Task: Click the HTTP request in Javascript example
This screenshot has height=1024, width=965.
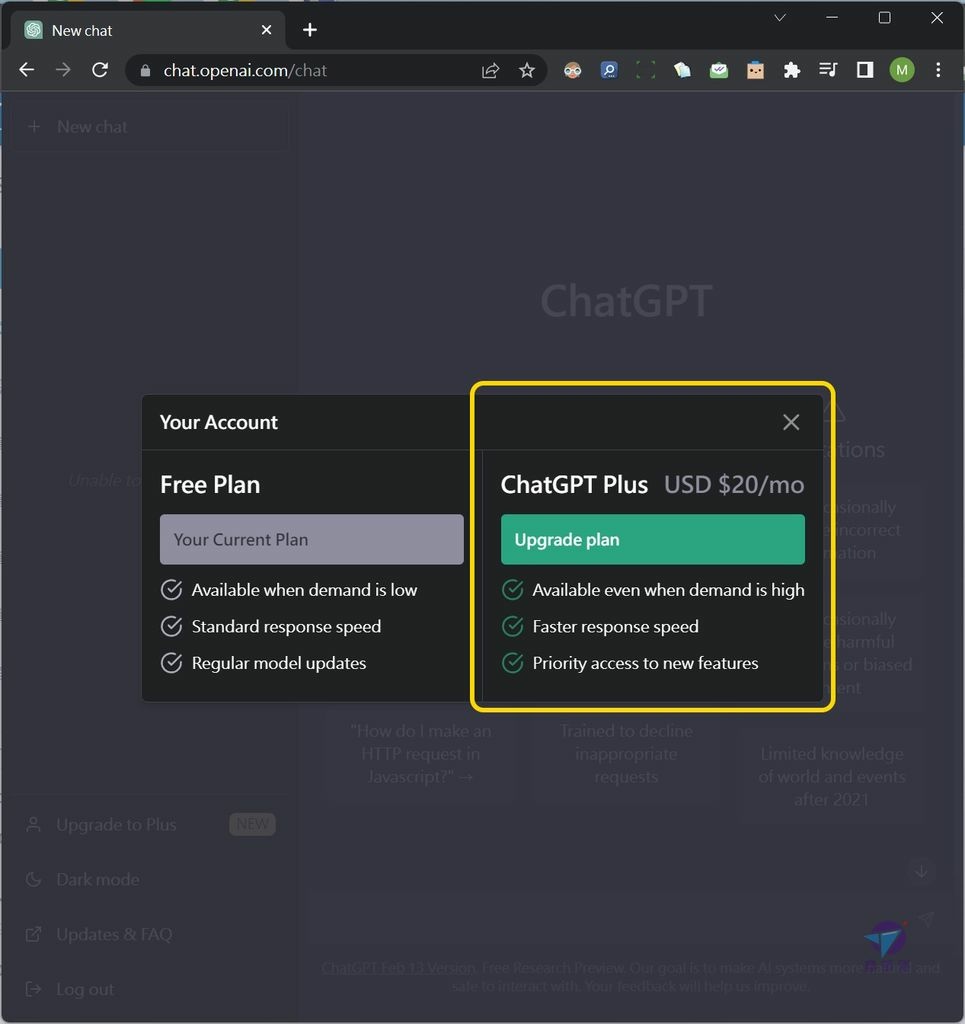Action: (x=420, y=754)
